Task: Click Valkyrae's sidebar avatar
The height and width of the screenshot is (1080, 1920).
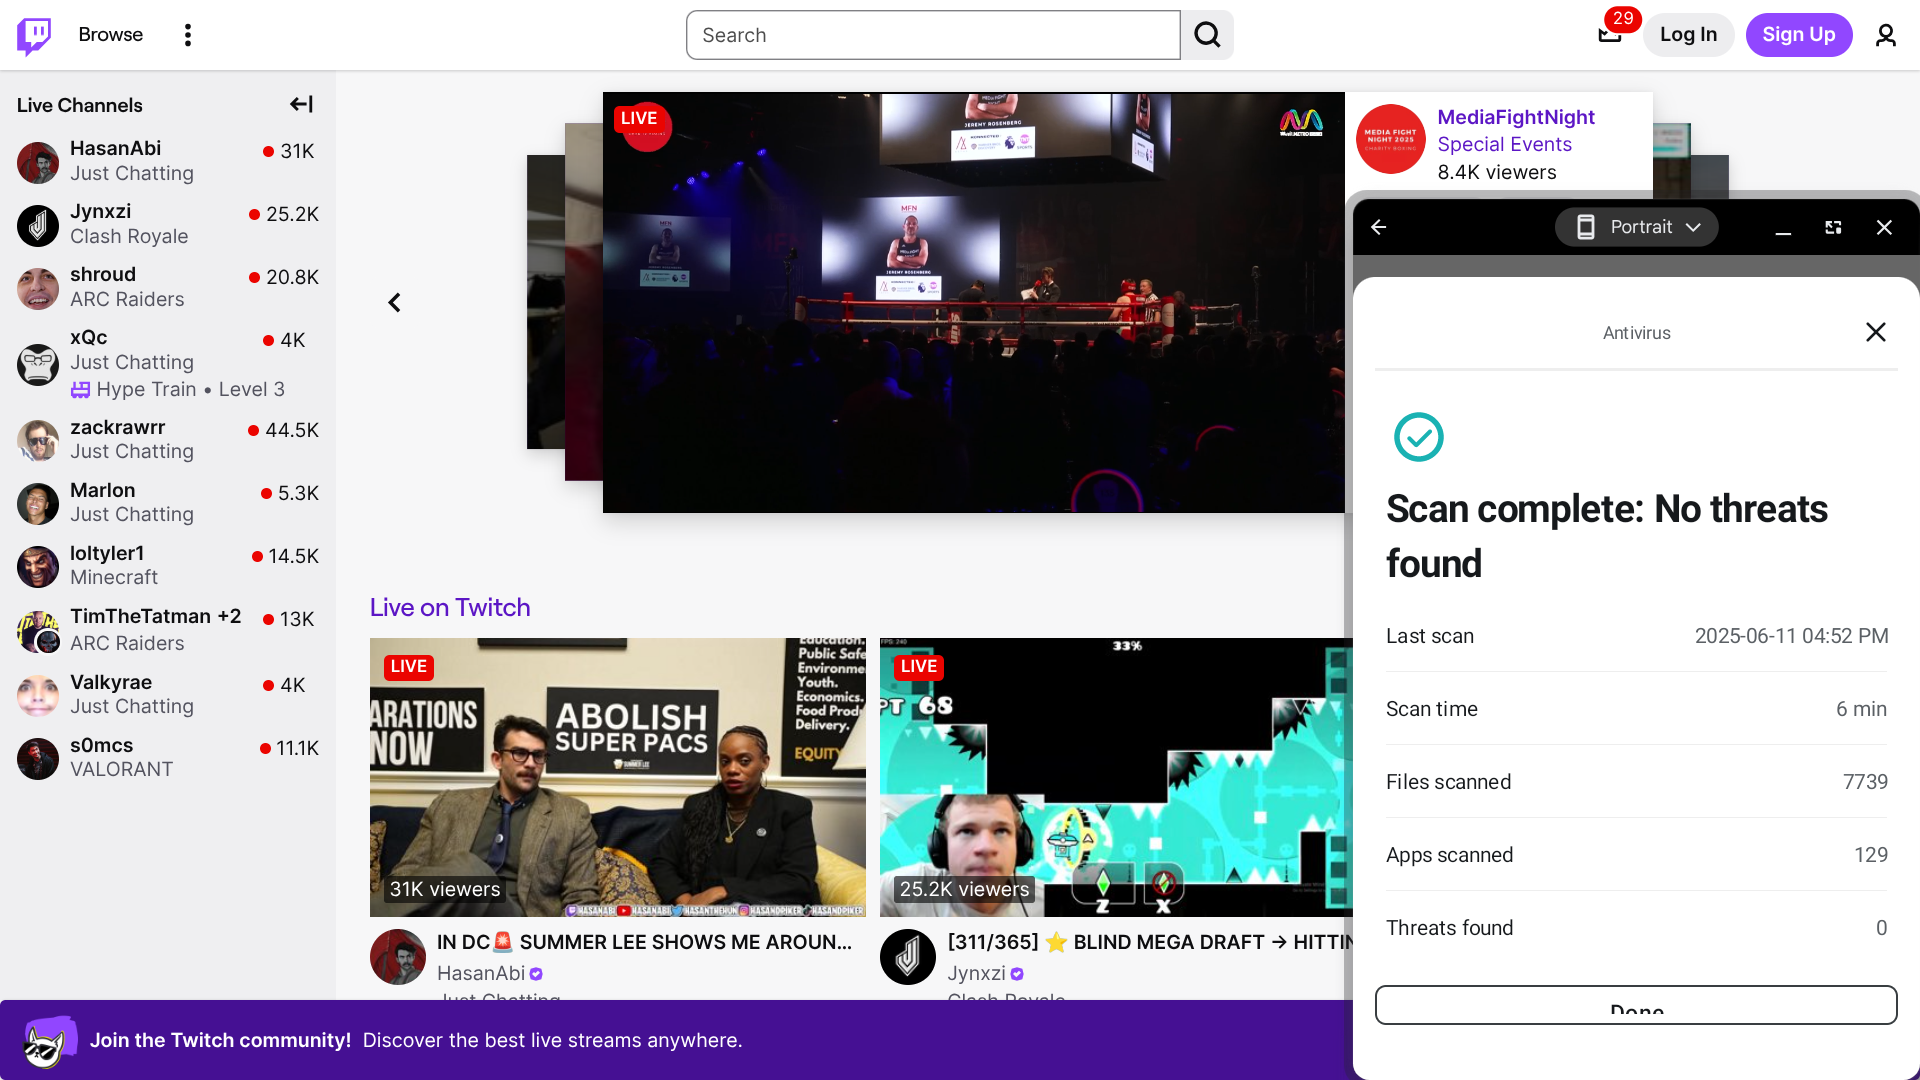Action: pyautogui.click(x=38, y=695)
